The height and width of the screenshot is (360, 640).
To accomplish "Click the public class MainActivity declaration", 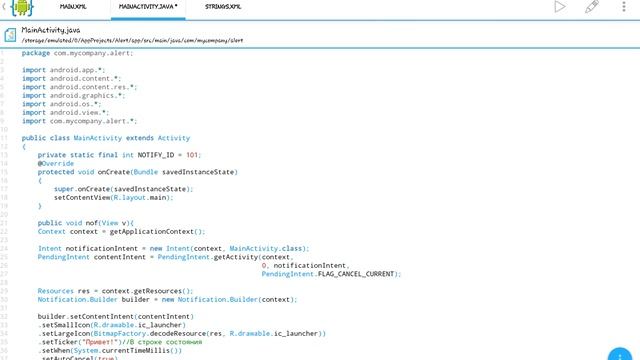I will tap(106, 138).
